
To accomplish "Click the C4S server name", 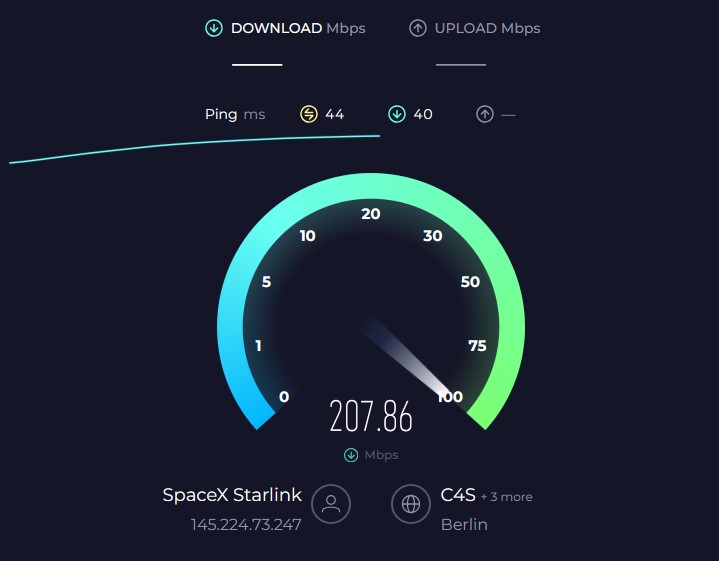I will click(458, 495).
